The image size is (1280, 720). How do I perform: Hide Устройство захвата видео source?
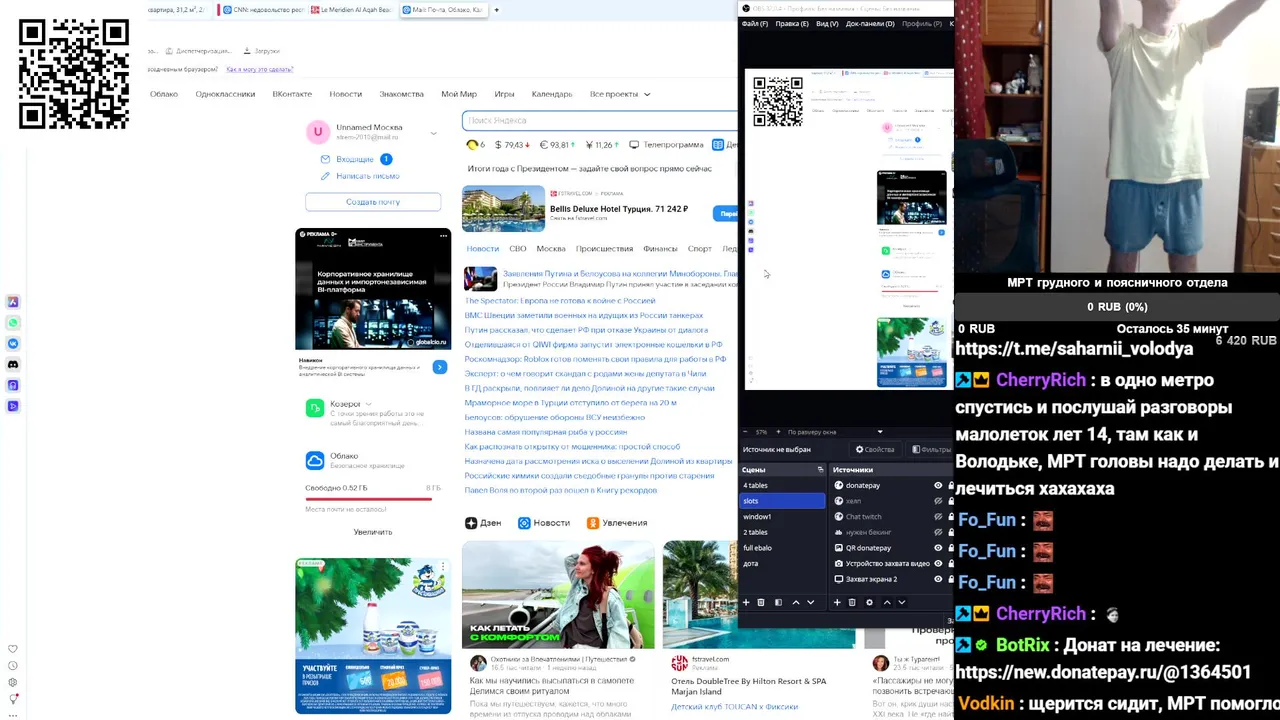click(938, 564)
